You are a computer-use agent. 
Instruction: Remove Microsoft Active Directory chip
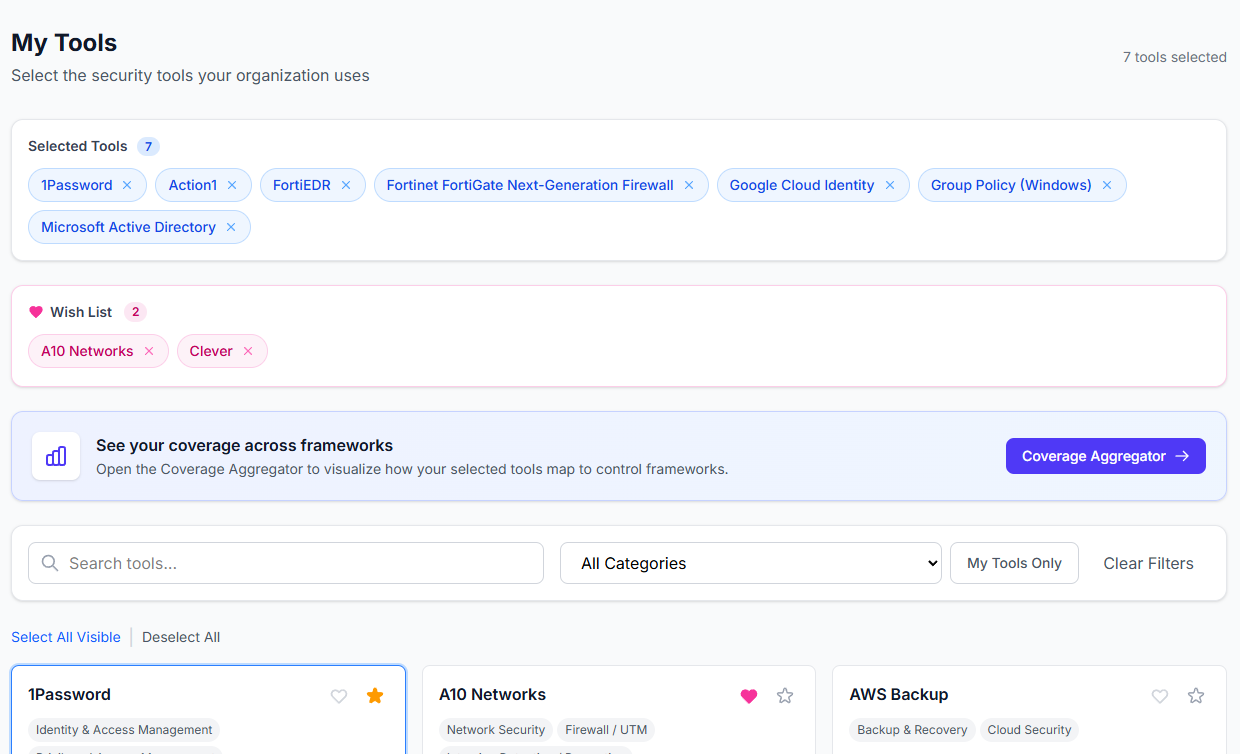pyautogui.click(x=231, y=227)
